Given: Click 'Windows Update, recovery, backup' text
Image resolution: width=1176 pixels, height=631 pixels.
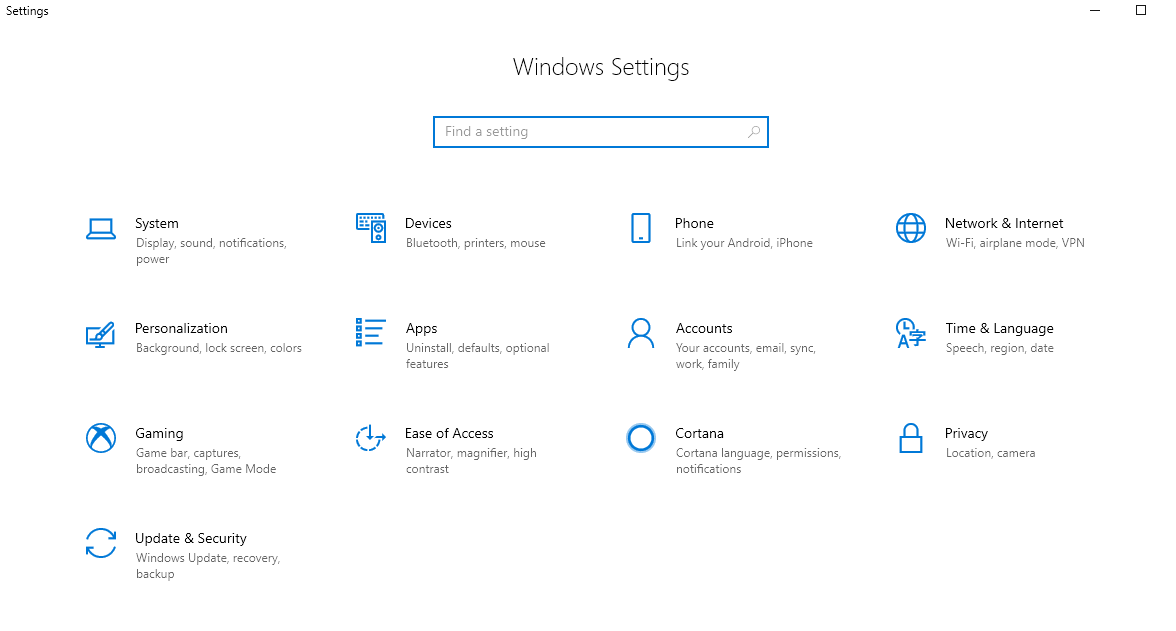Looking at the screenshot, I should coord(208,566).
